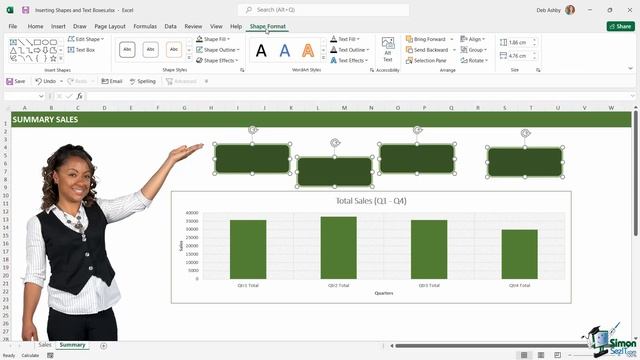This screenshot has width=640, height=360.
Task: Pick the star shape in shapes gallery
Action: coord(53,58)
